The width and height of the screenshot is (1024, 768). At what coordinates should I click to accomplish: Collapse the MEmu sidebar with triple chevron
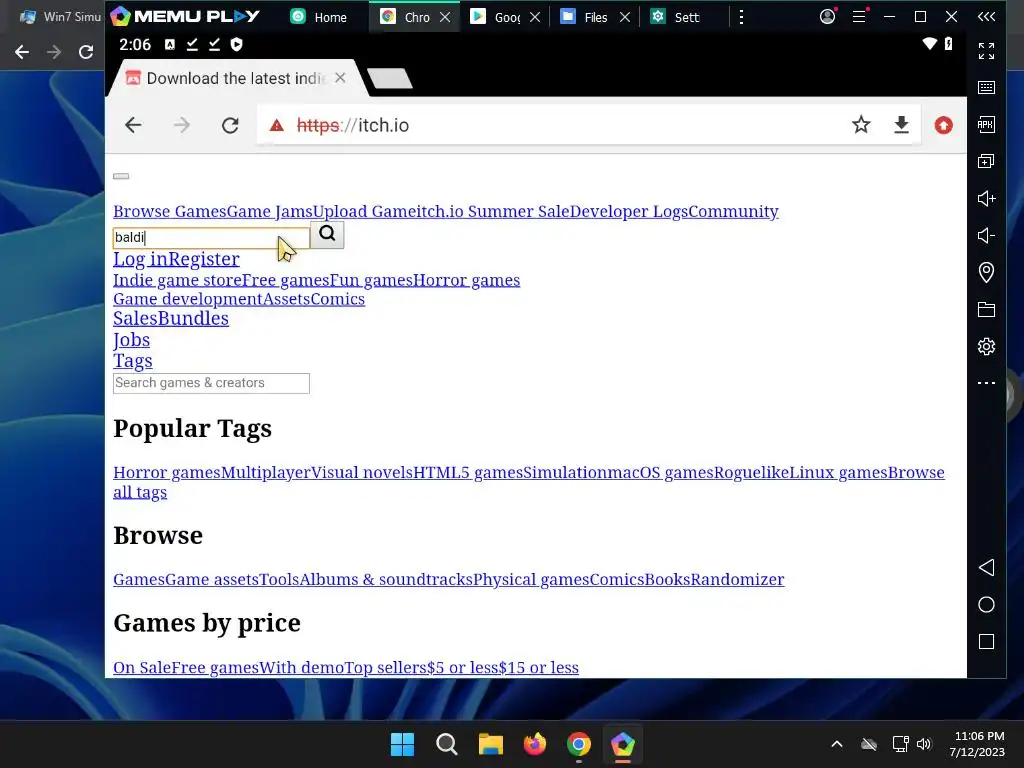pyautogui.click(x=986, y=16)
